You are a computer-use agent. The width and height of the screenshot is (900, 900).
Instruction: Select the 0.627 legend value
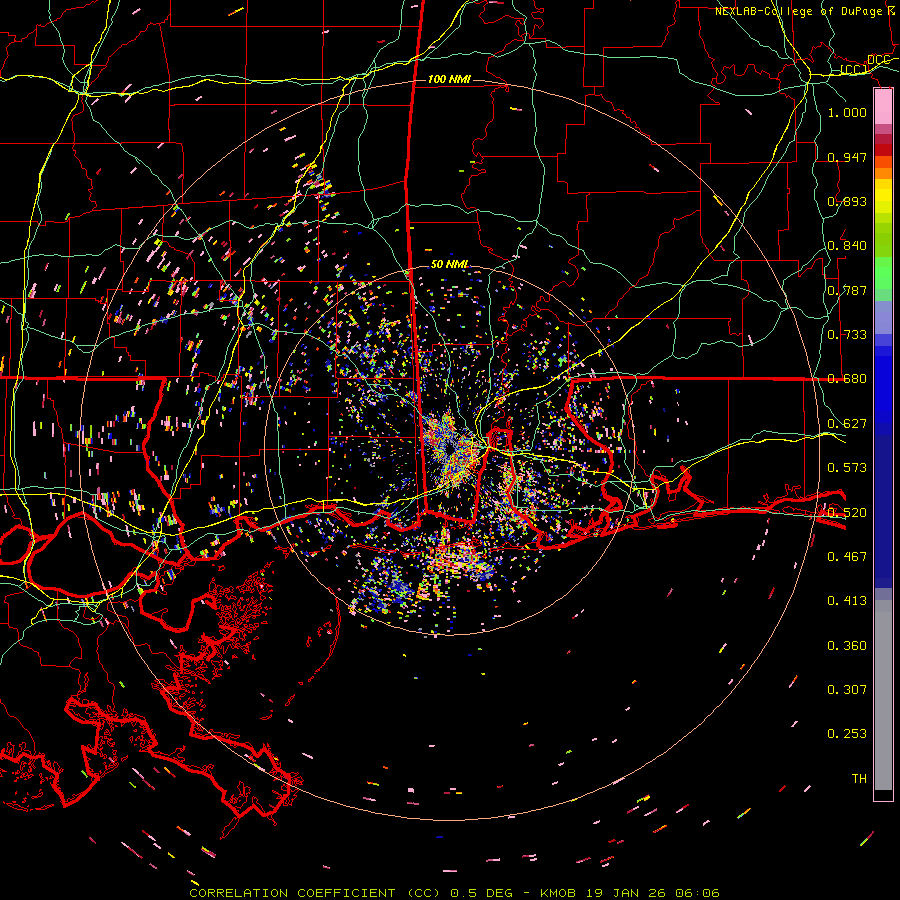tap(847, 424)
